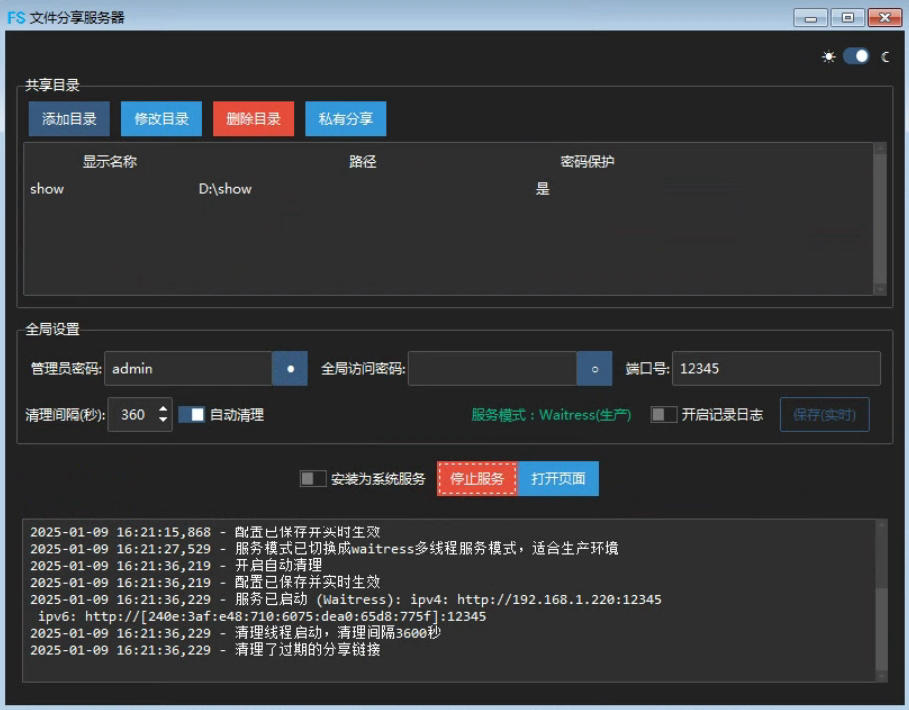Focus the 端口号 field showing 12345
909x710 pixels.
[776, 369]
